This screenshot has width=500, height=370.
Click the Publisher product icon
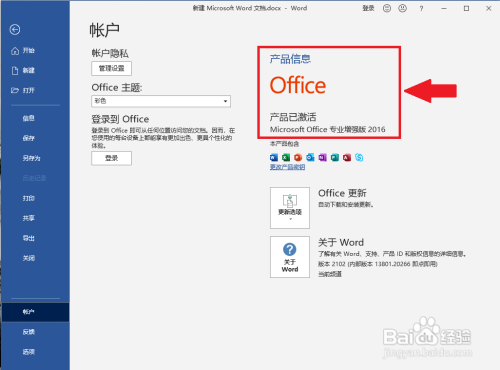click(335, 157)
